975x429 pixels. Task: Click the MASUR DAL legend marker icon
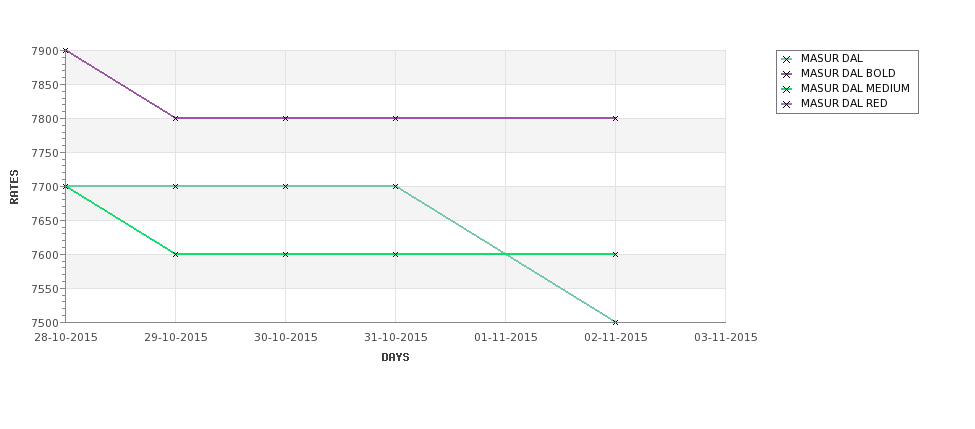click(787, 60)
